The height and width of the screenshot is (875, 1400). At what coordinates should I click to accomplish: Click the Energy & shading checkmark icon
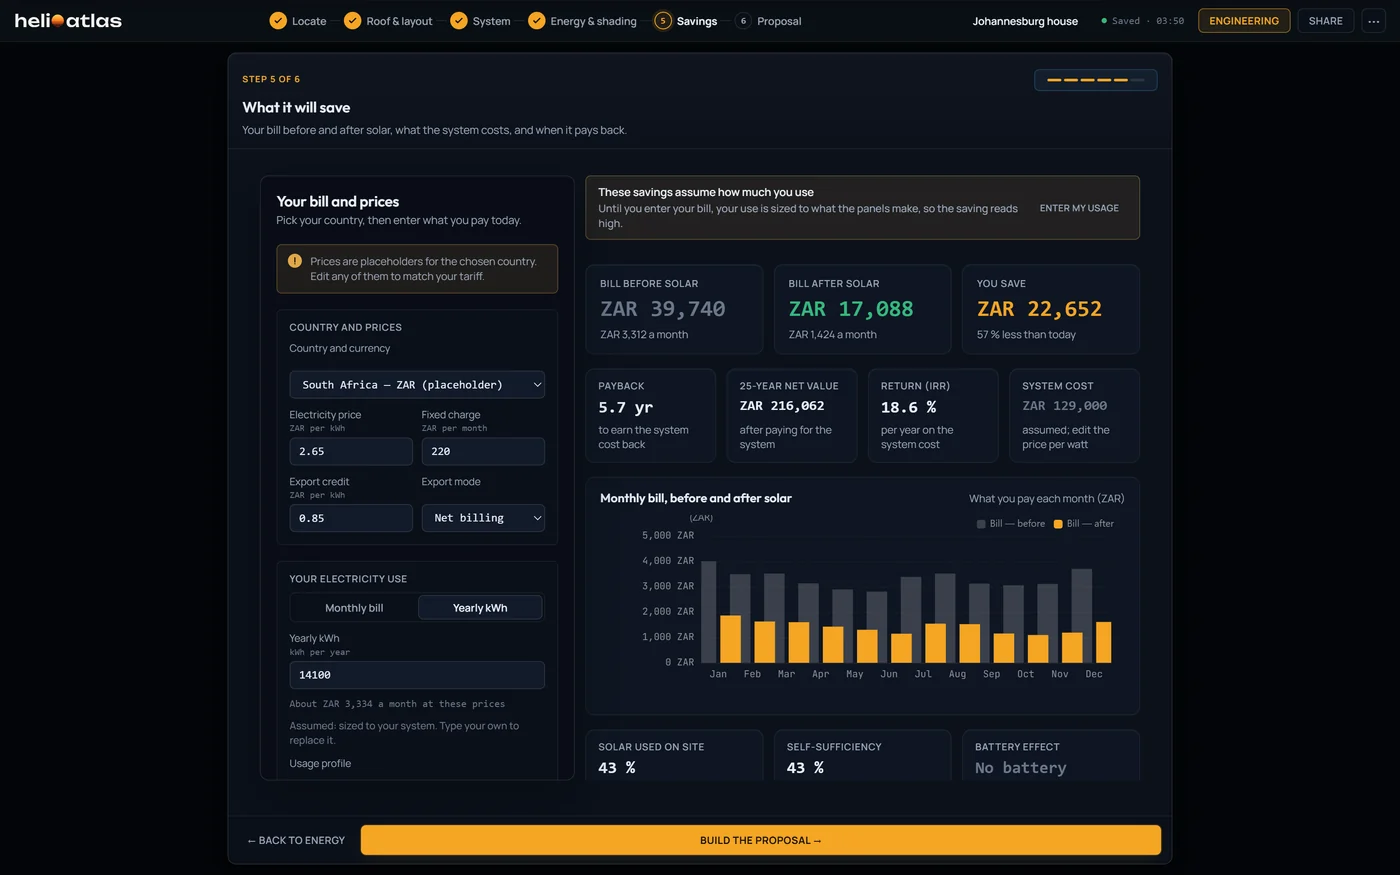537,21
